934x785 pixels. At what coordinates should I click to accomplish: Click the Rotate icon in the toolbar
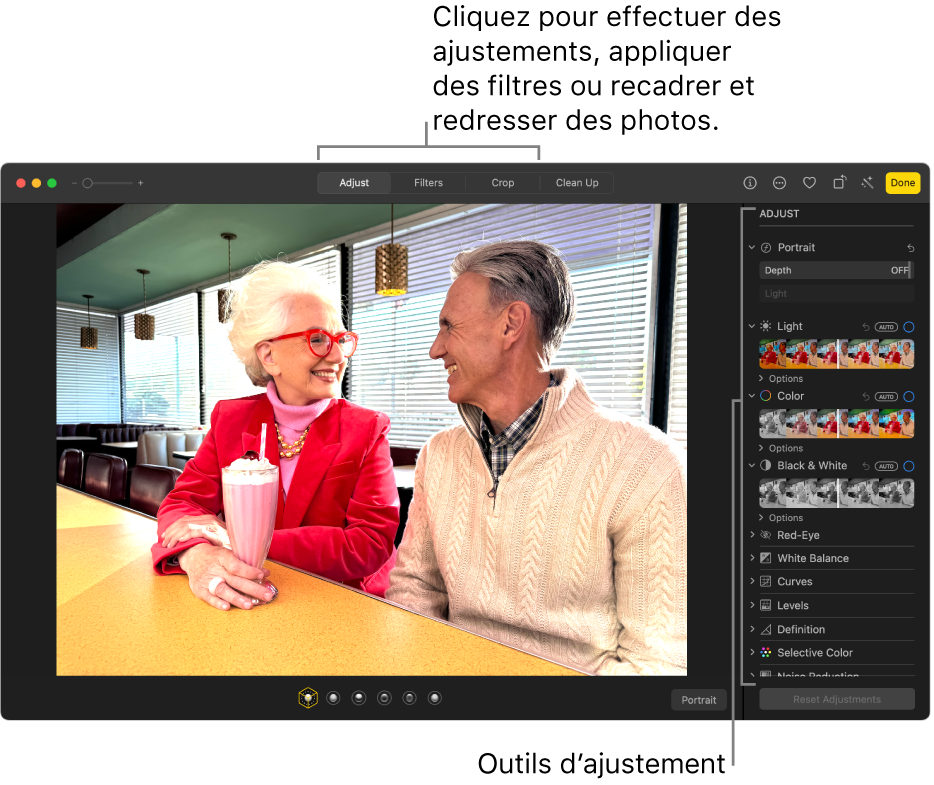(x=838, y=183)
